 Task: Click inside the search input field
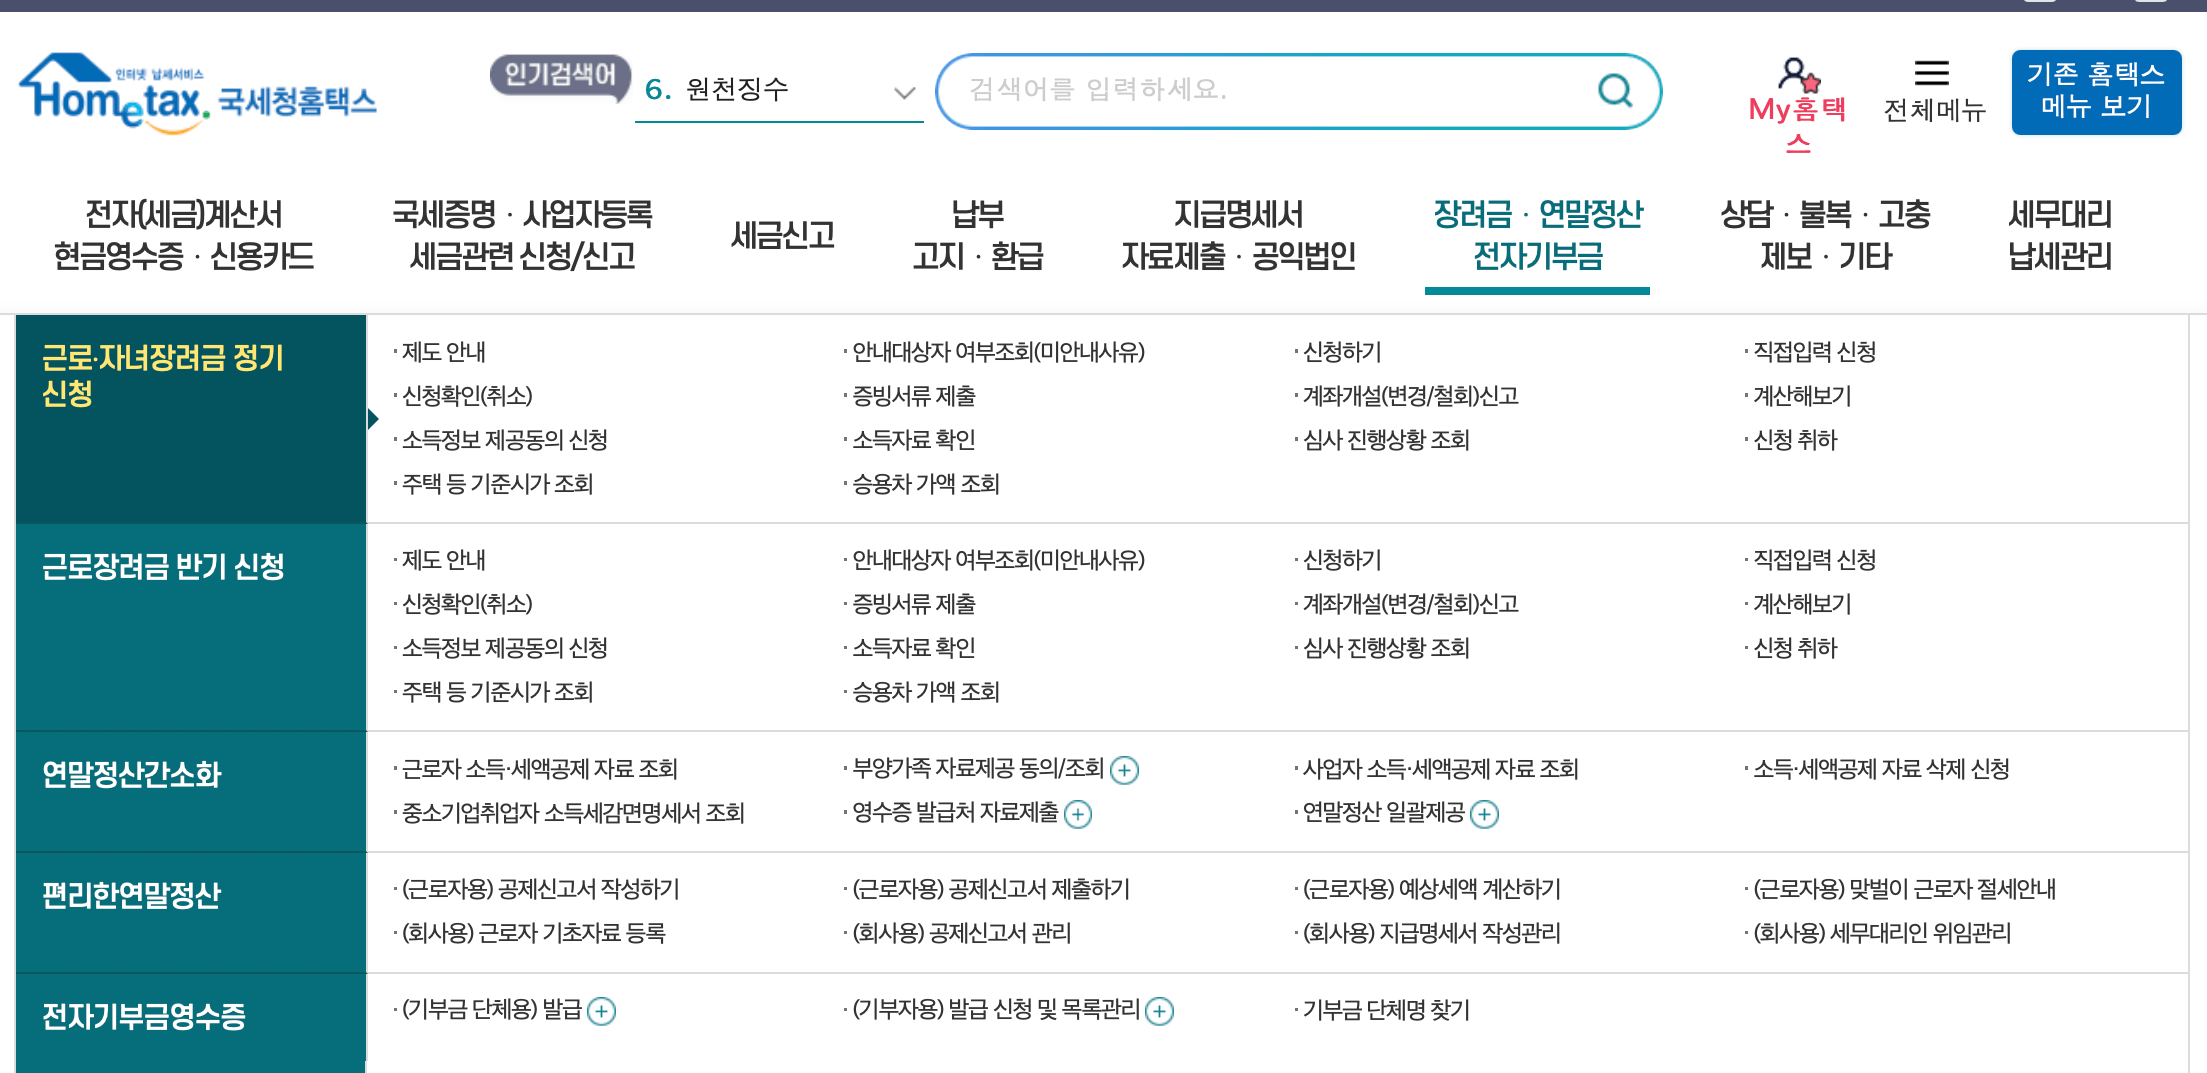pos(1250,91)
